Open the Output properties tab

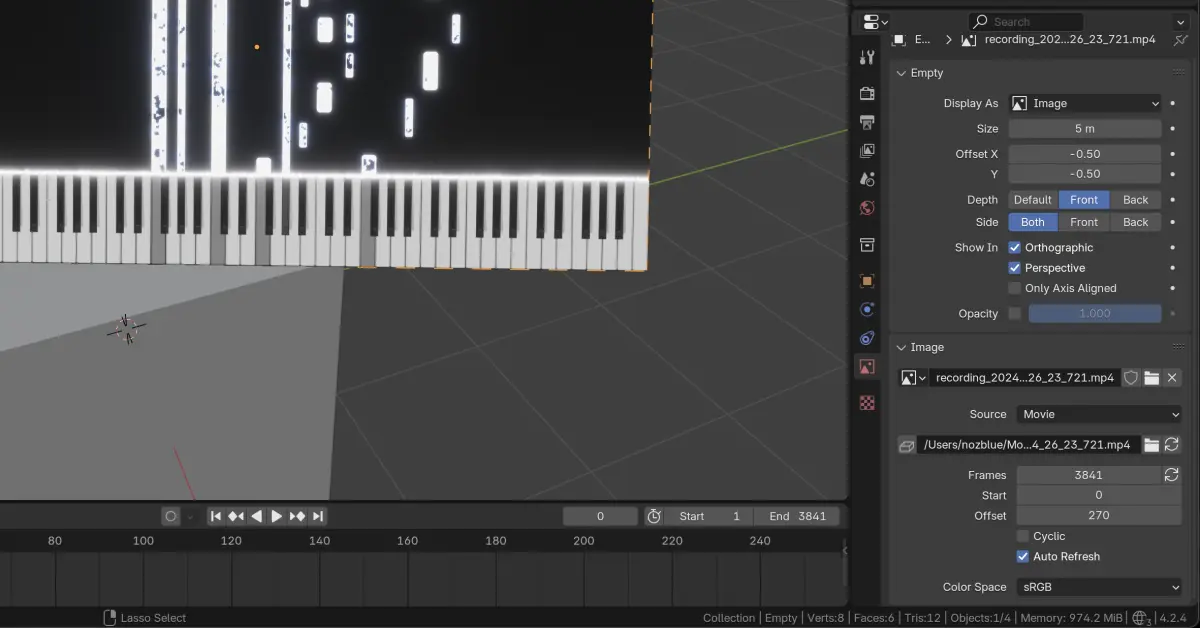pos(867,122)
